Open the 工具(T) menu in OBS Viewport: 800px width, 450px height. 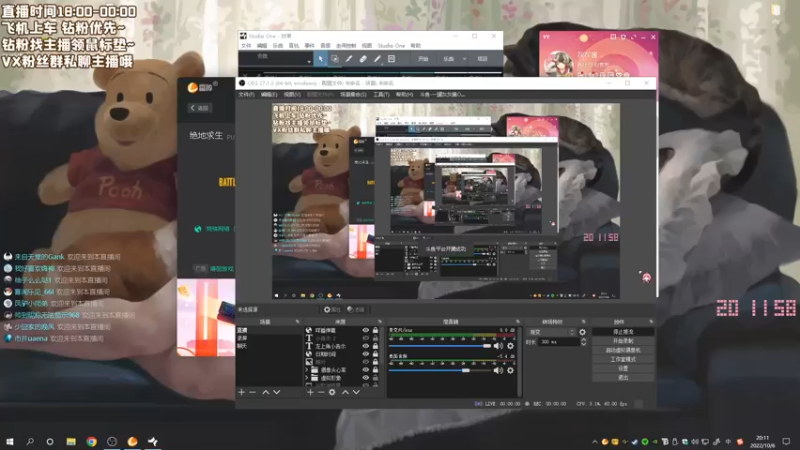tap(381, 94)
